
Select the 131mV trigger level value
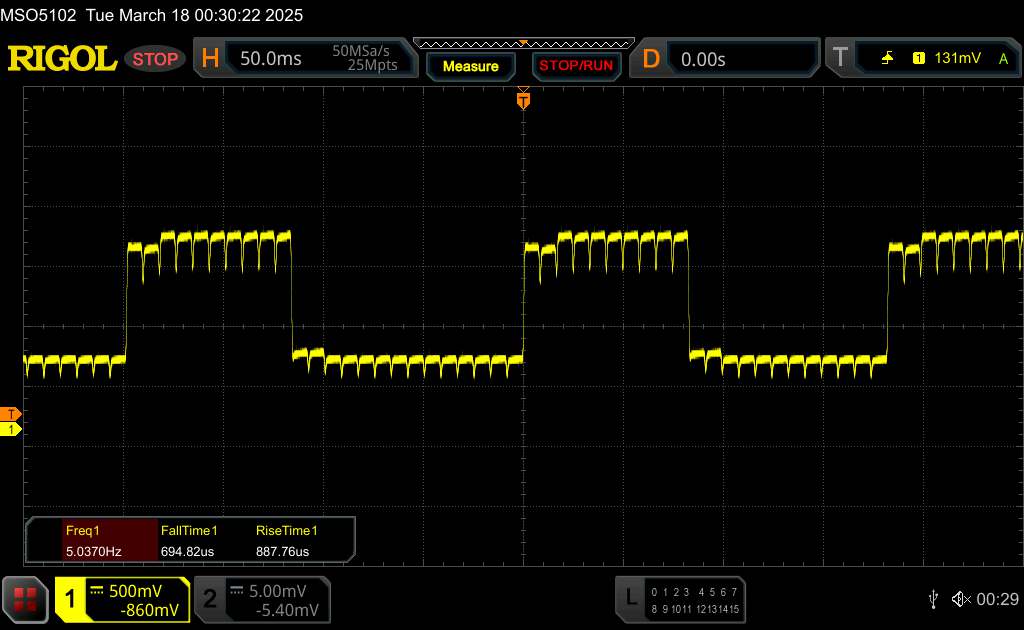(x=957, y=58)
